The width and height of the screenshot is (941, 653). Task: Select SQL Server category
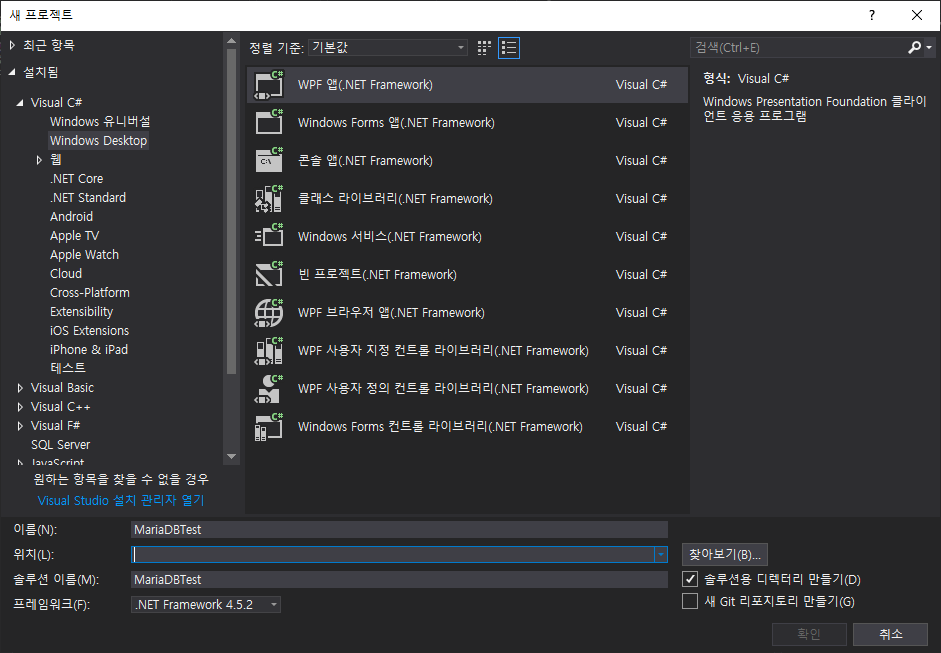tap(61, 445)
